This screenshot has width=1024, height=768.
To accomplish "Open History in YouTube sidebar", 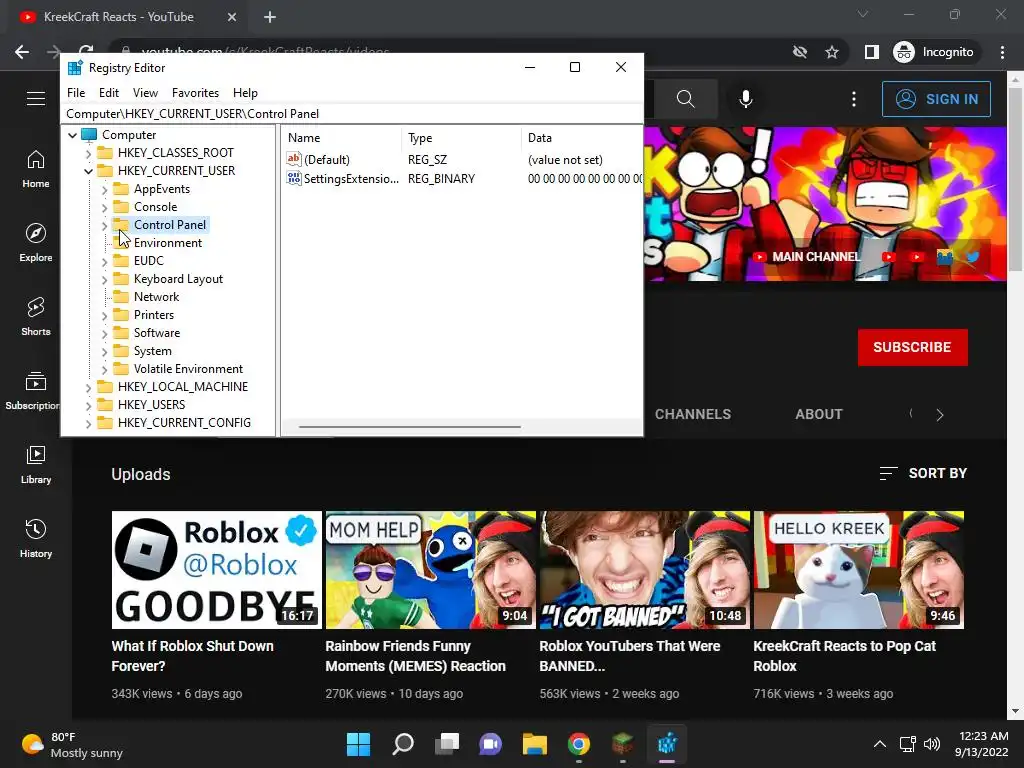I will tap(35, 539).
